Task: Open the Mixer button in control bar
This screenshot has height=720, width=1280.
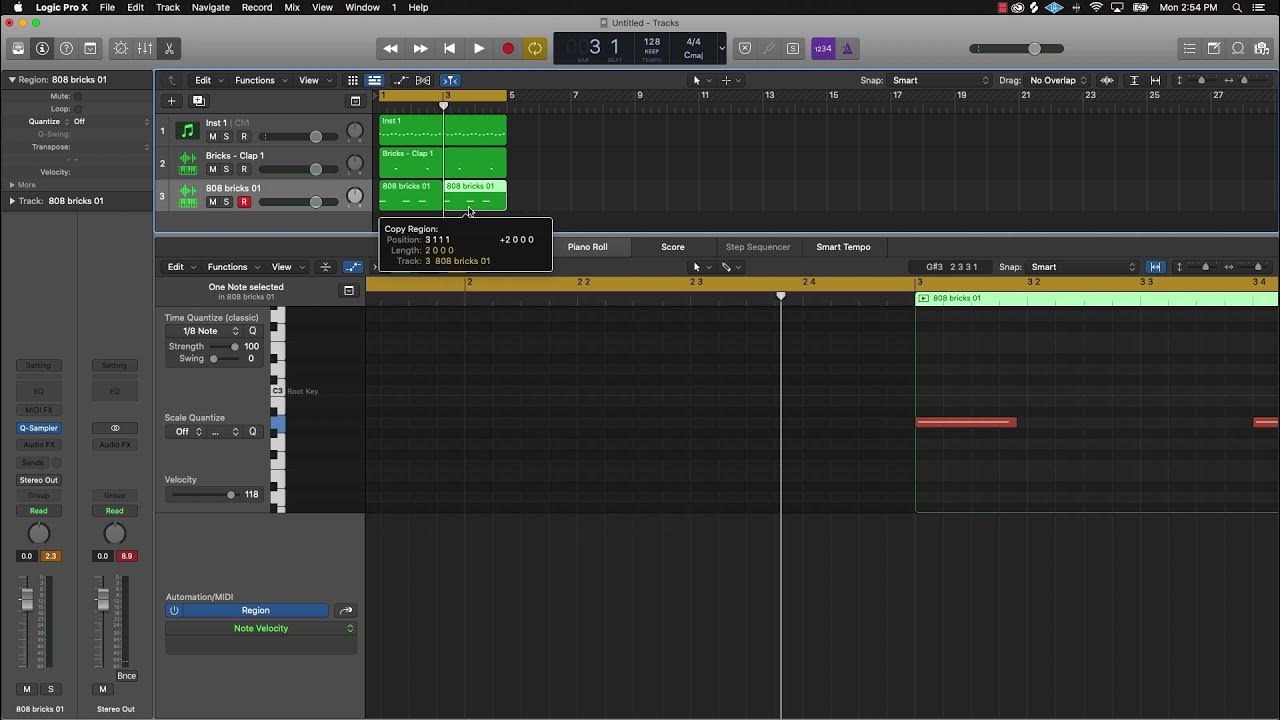Action: point(145,48)
